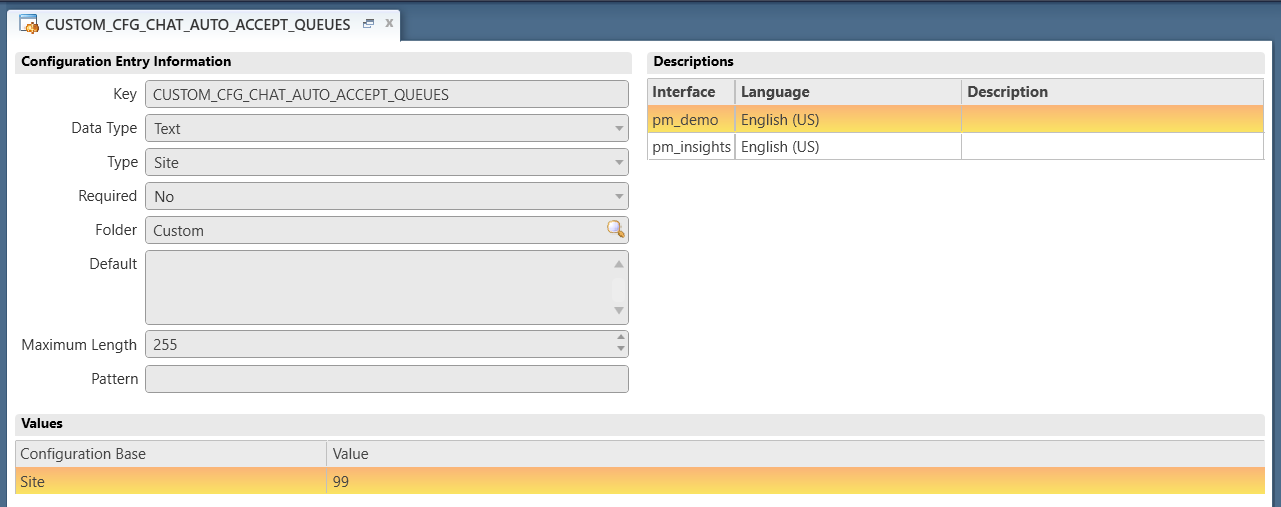Screen dimensions: 1281x507
Task: Expand the Type dropdown showing Site
Action: [x=620, y=162]
